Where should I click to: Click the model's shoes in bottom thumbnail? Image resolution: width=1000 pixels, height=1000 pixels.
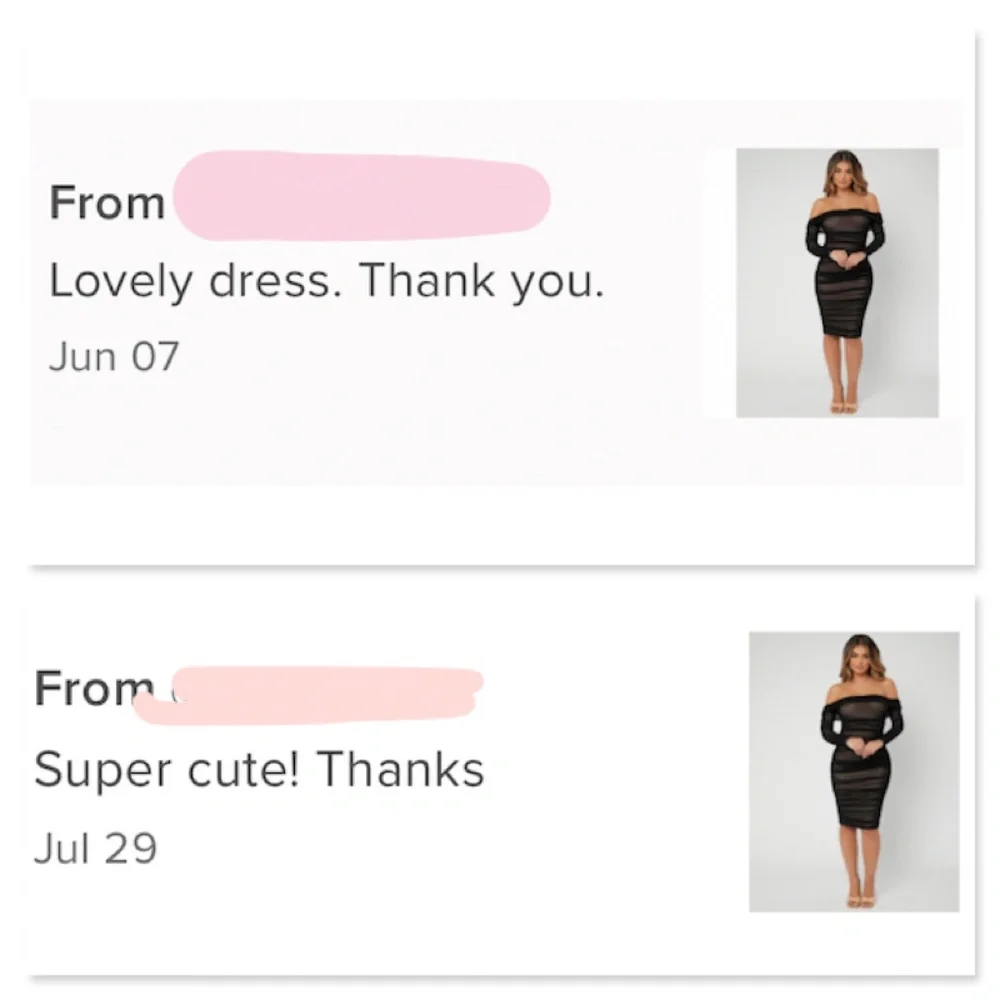coord(856,898)
